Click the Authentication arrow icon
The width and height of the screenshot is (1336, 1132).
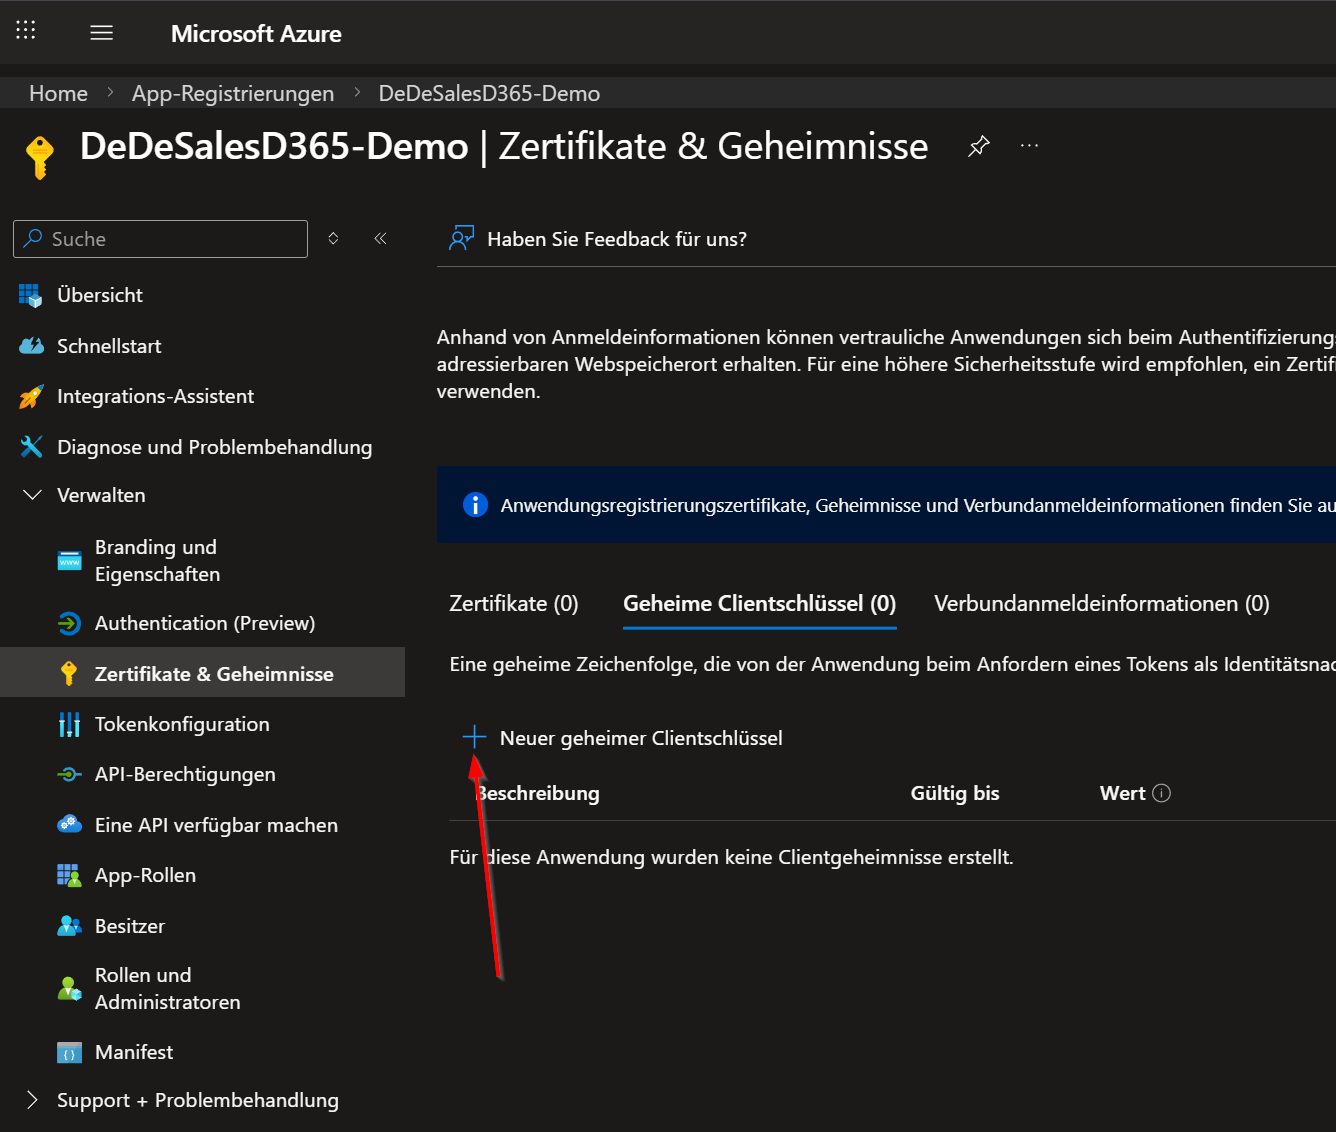coord(69,623)
